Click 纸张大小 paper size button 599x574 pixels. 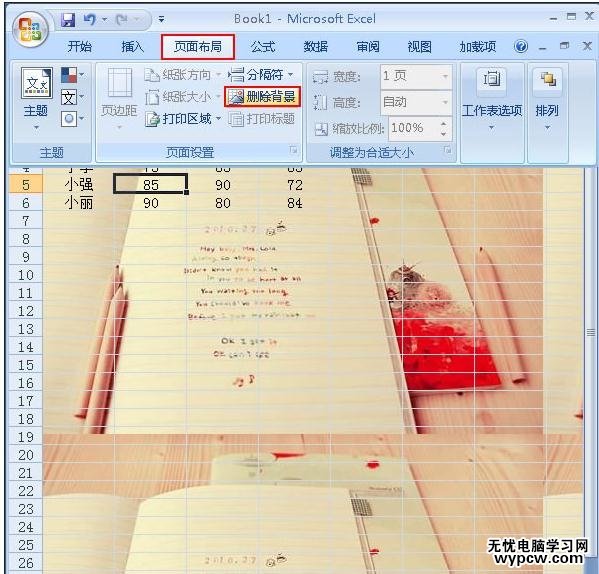(x=182, y=97)
